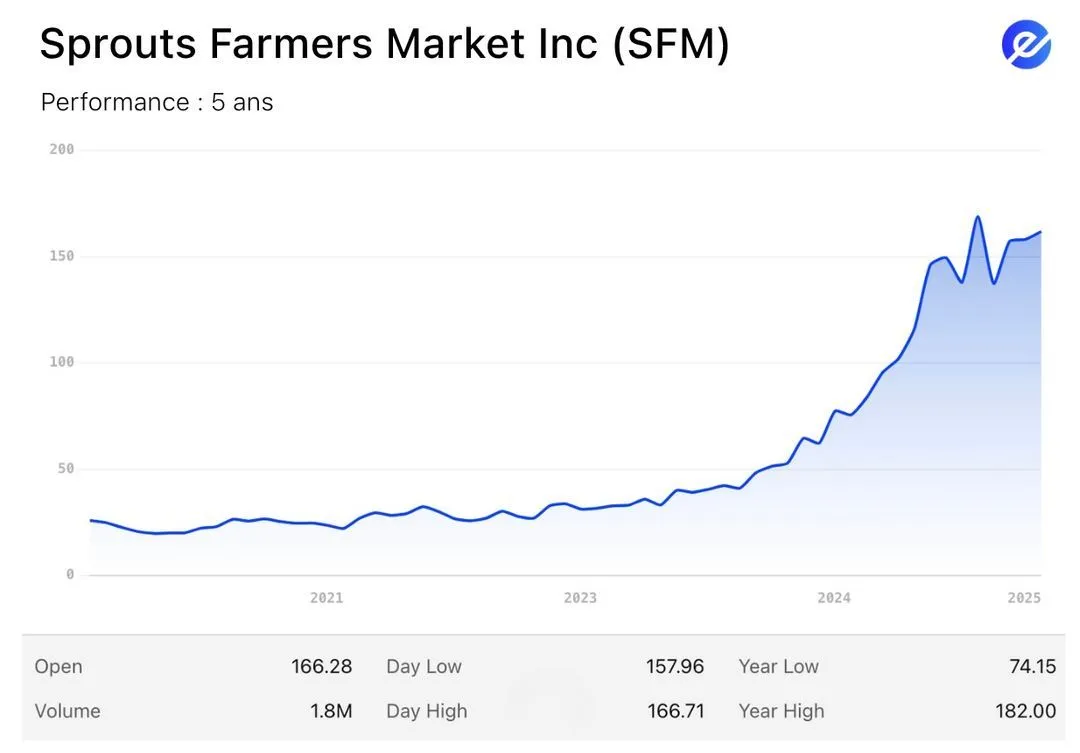Click the "Year High" label text

point(781,711)
